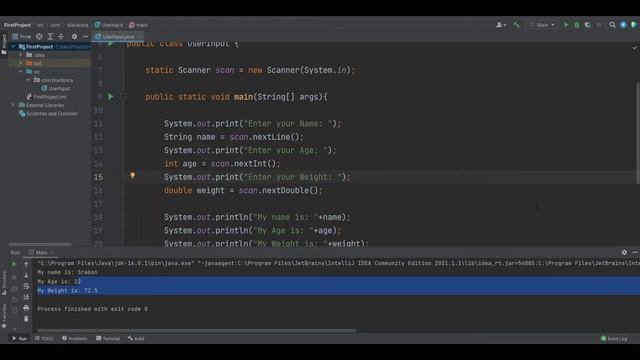The width and height of the screenshot is (640, 360).
Task: Click the inspection checkmark in editor corner
Action: click(635, 47)
